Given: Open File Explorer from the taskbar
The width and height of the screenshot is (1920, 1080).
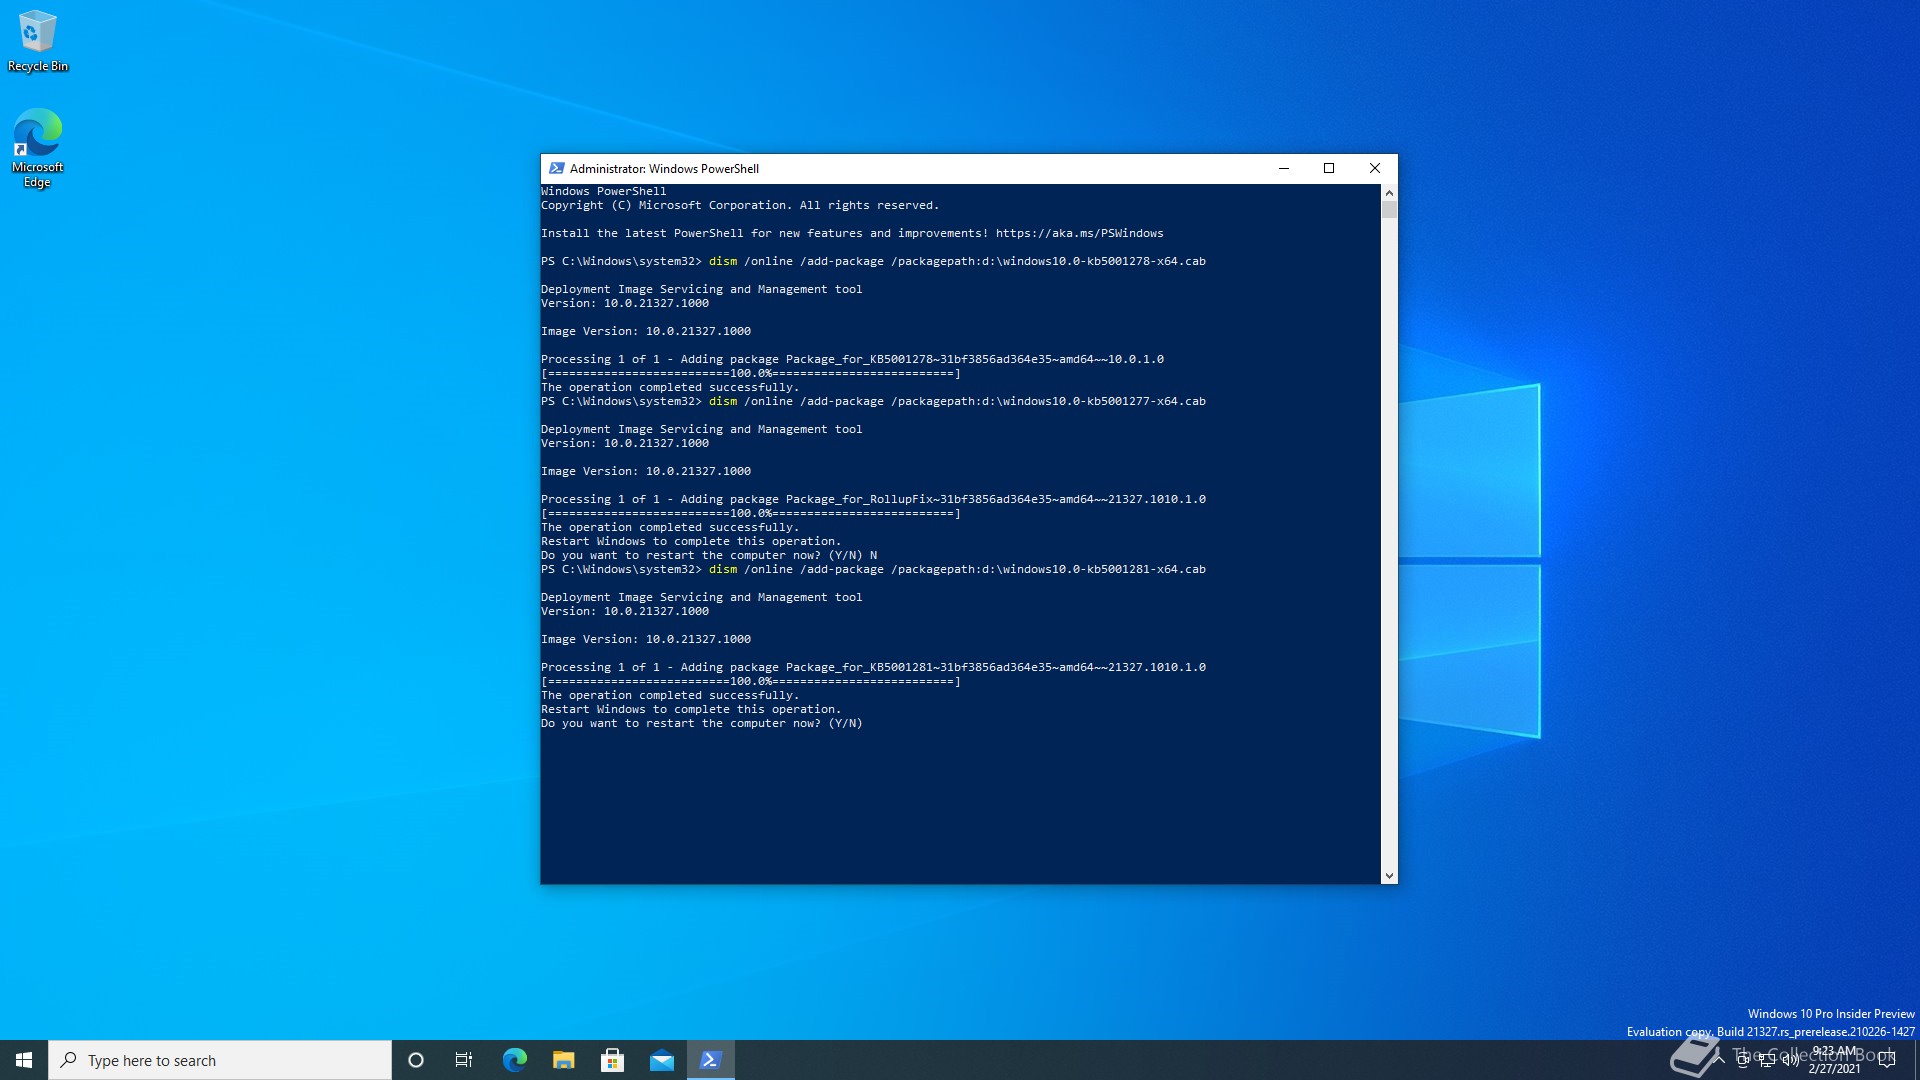Looking at the screenshot, I should pyautogui.click(x=564, y=1060).
